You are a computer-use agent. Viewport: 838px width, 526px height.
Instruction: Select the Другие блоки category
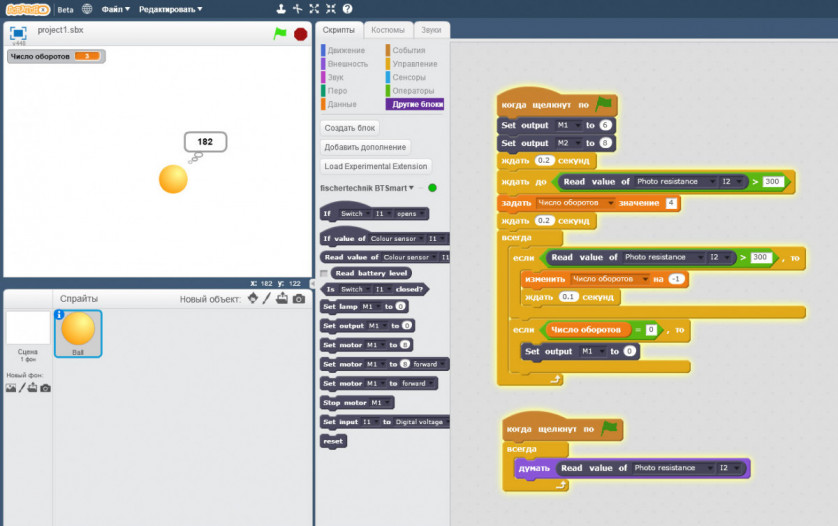[415, 104]
